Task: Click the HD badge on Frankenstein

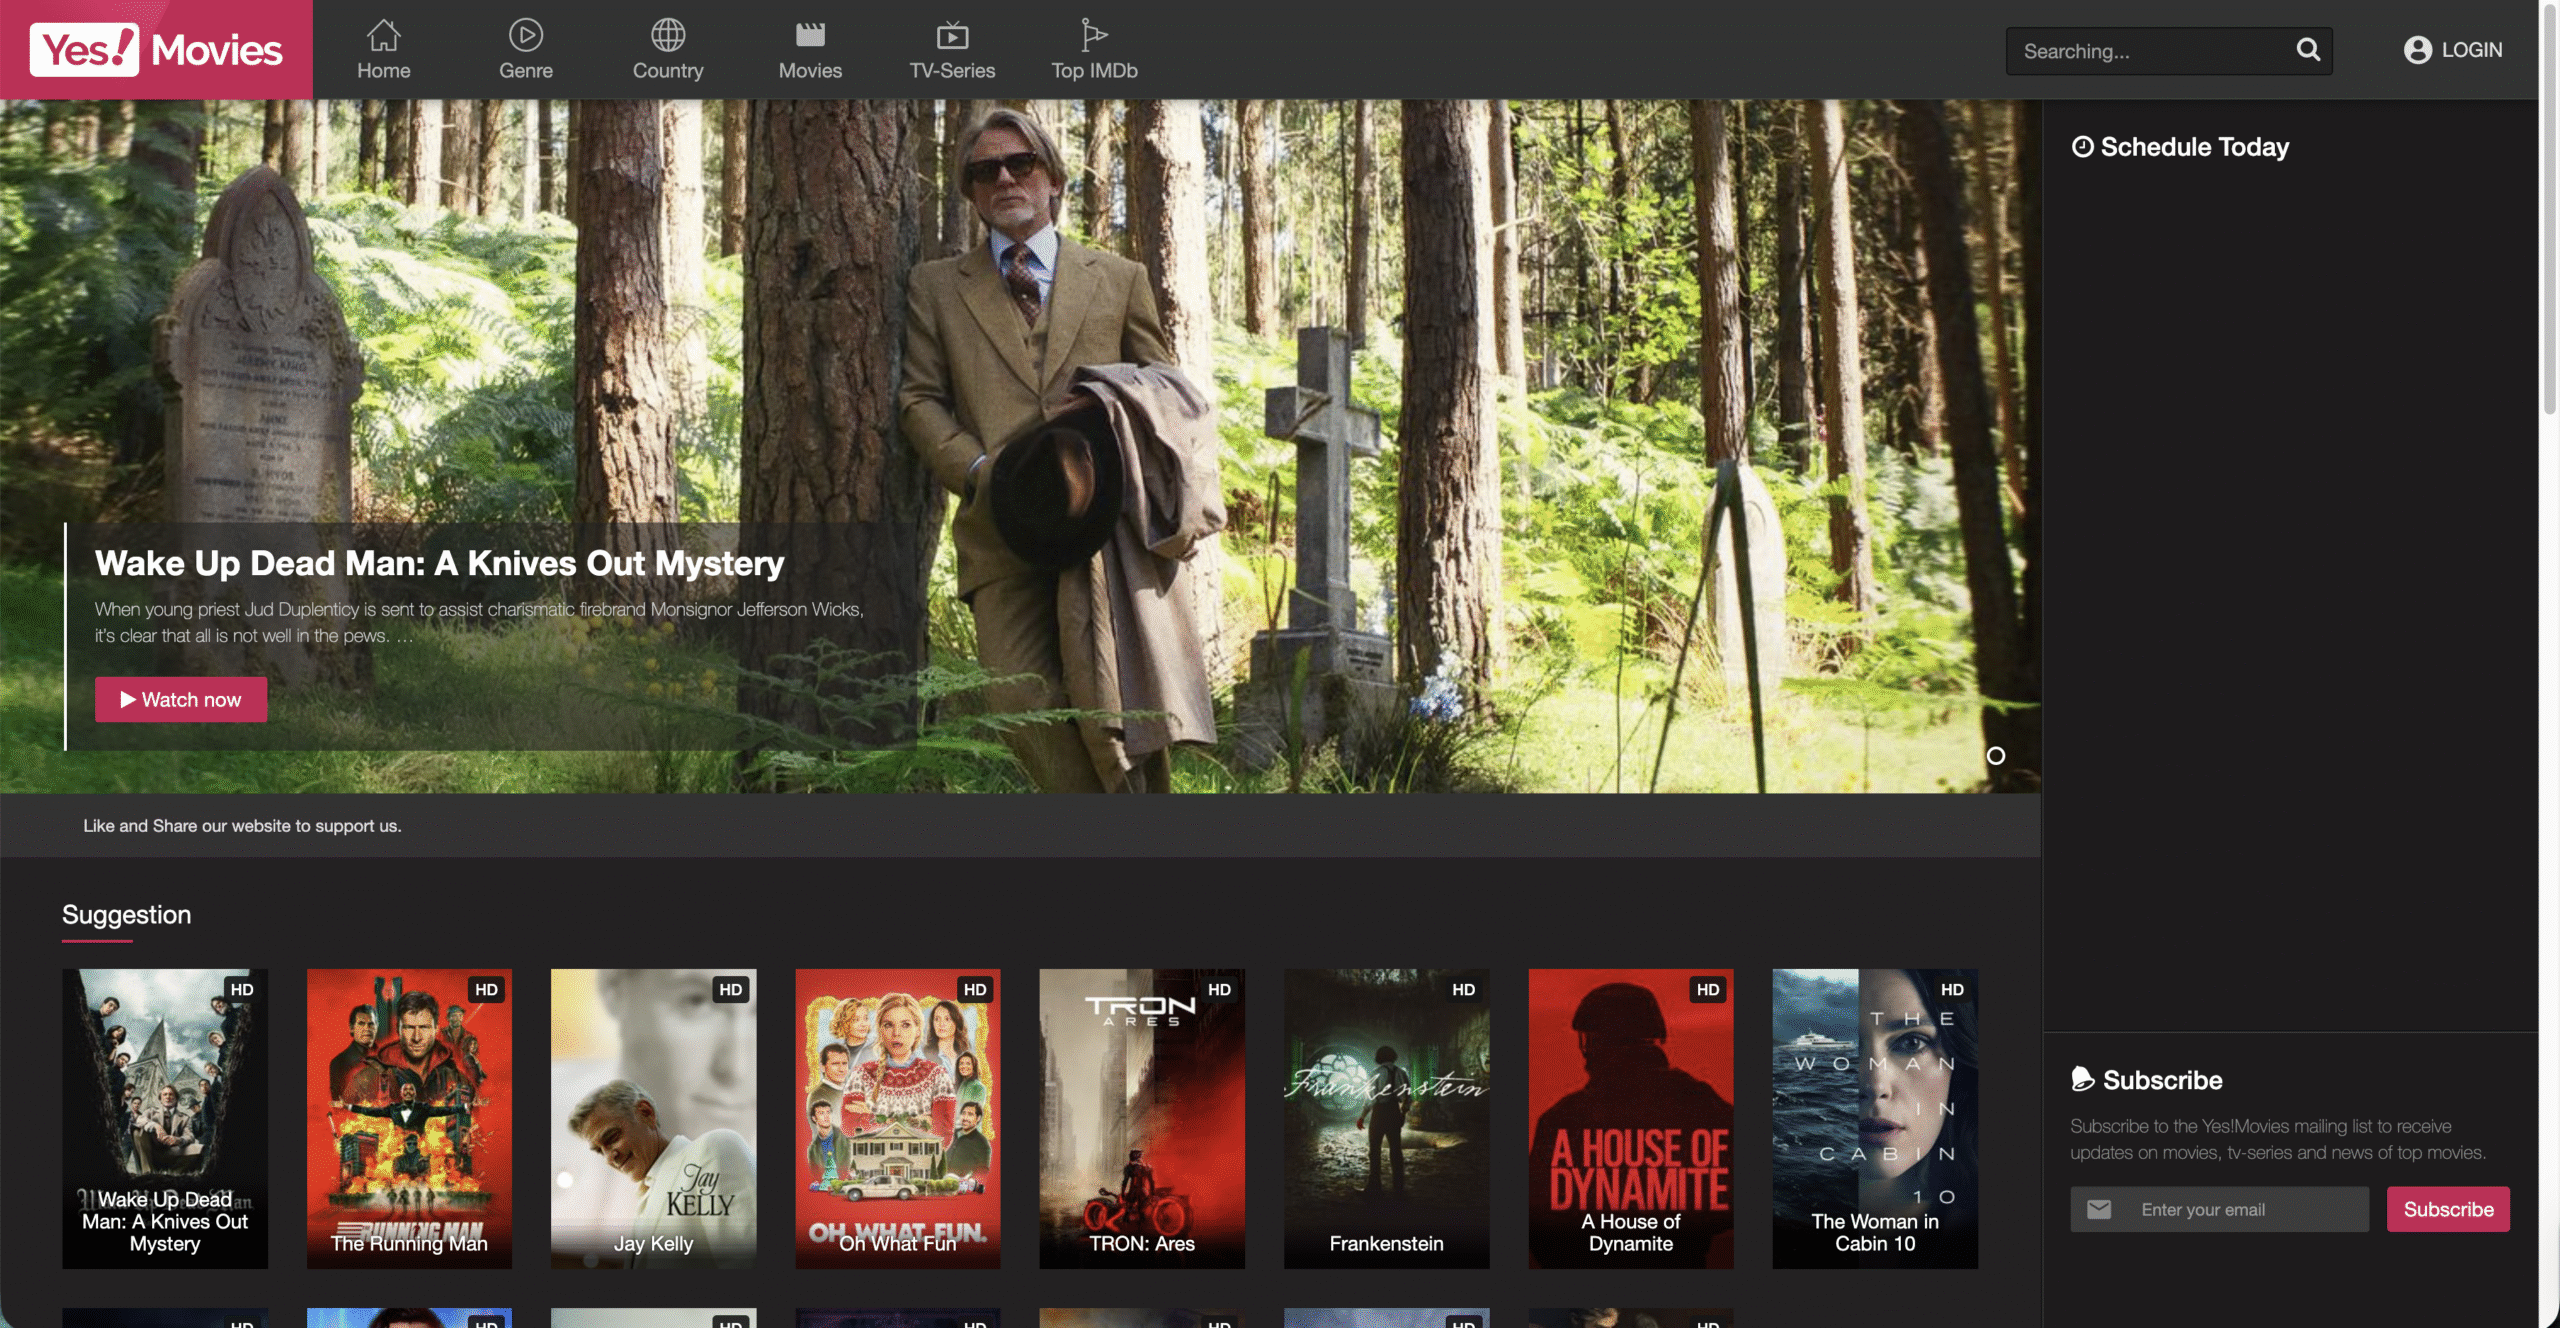Action: pyautogui.click(x=1464, y=989)
